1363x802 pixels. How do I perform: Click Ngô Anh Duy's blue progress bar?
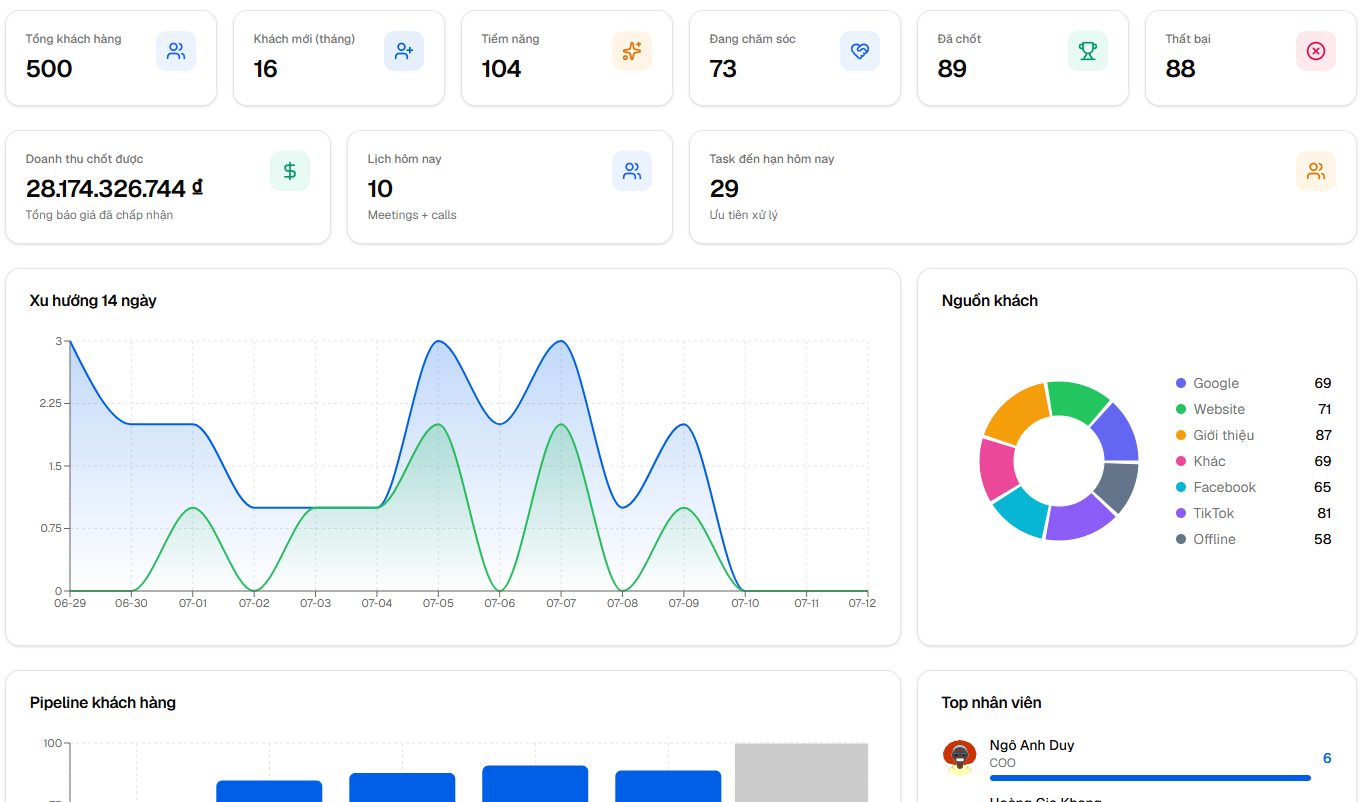tap(1150, 778)
